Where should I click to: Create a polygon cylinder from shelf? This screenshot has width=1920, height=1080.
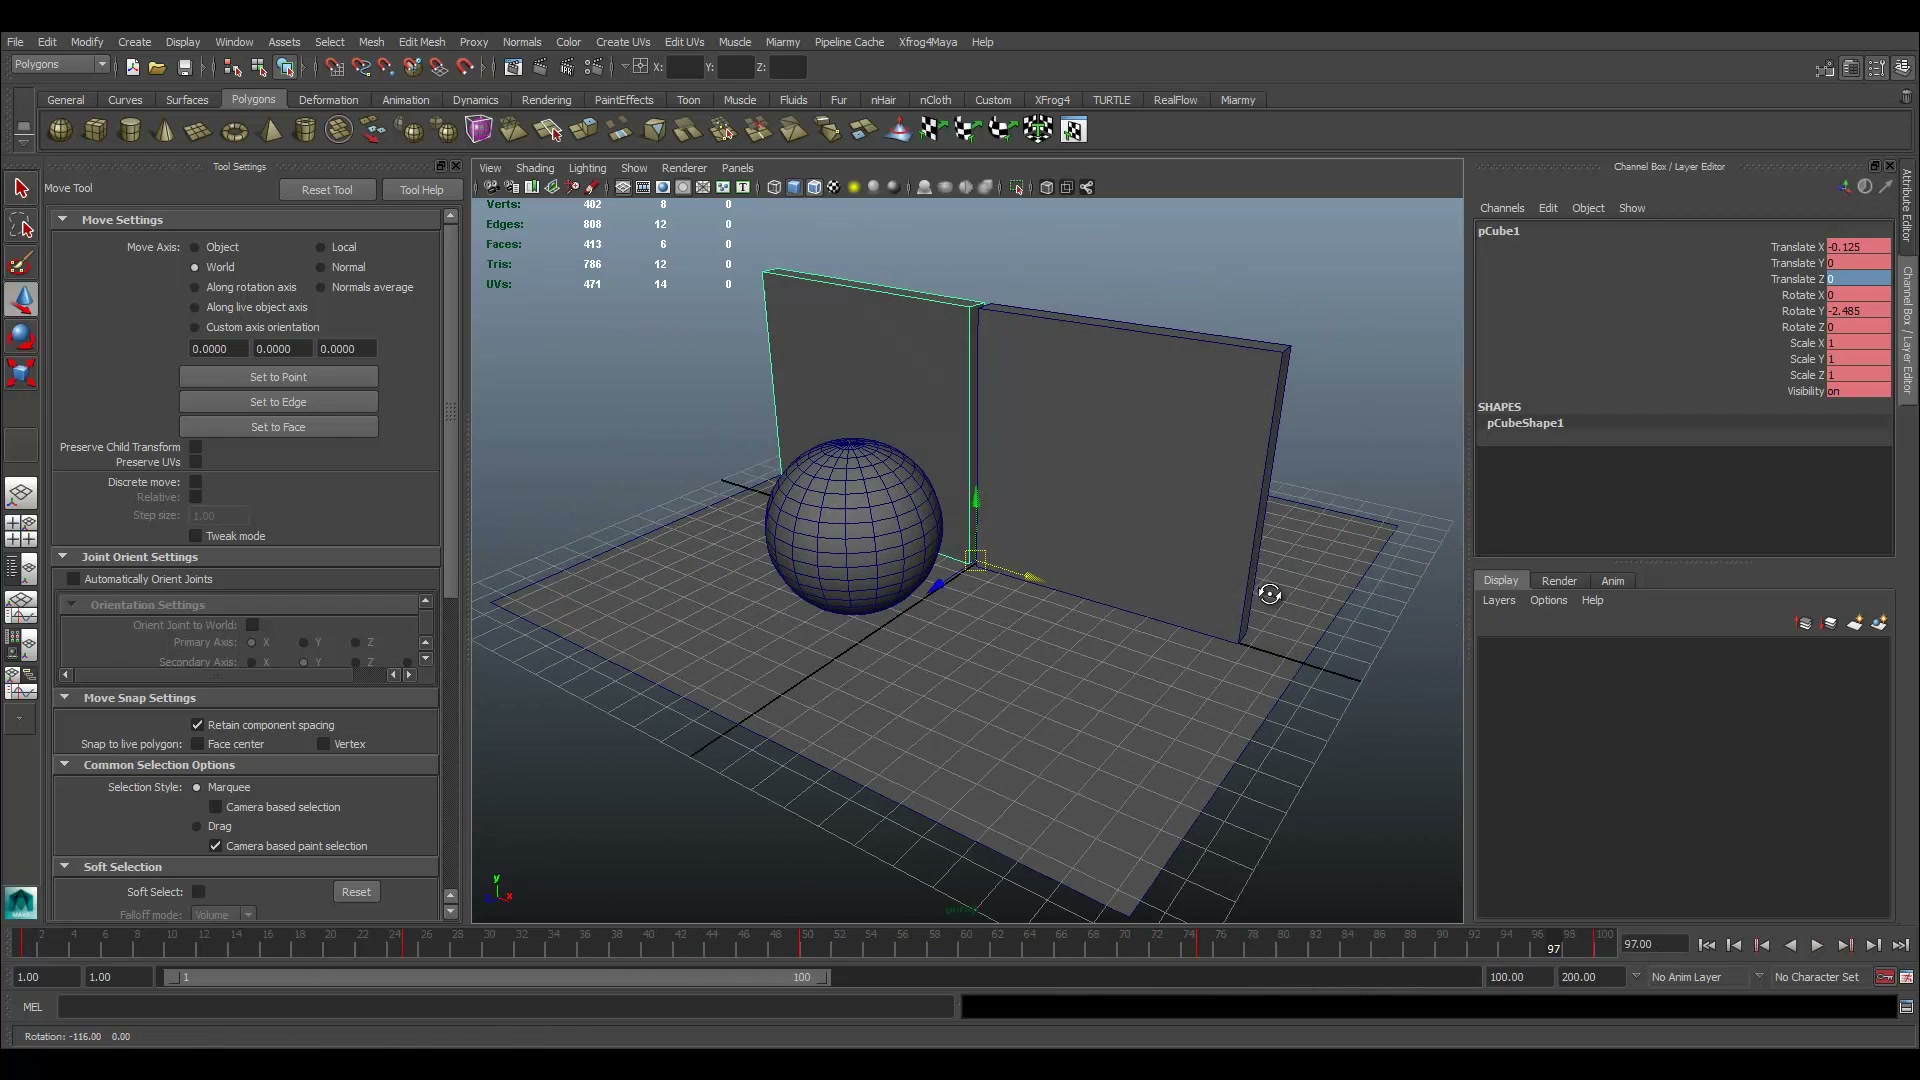coord(130,130)
